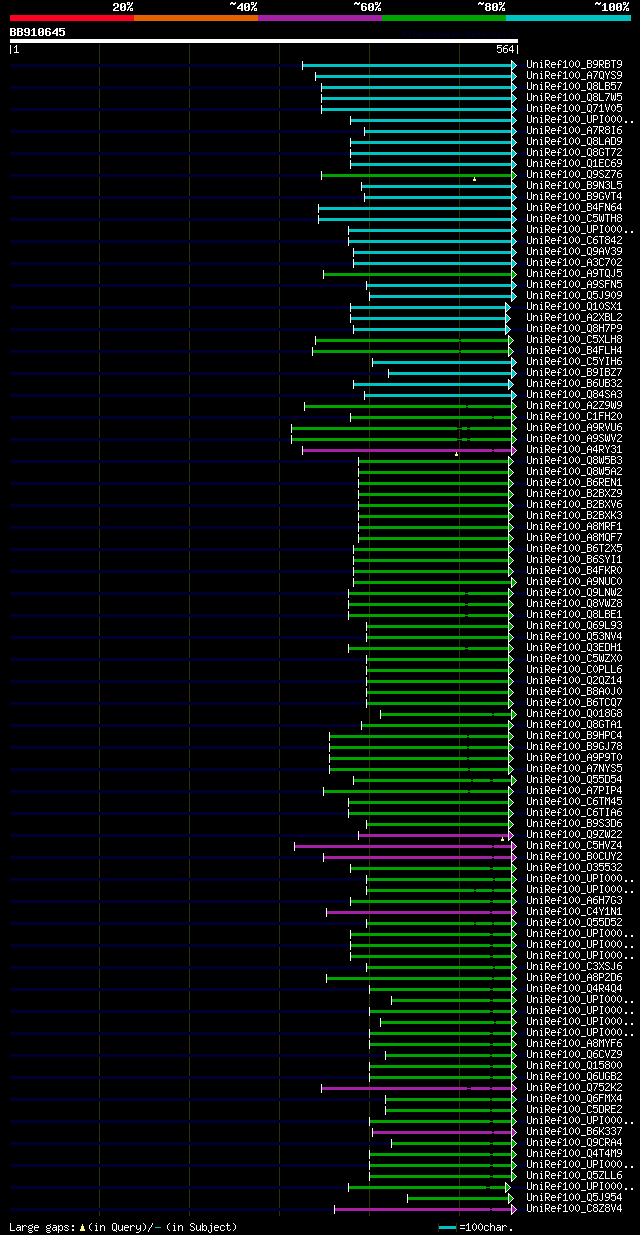
Task: Click hit UniRef100_Q8GT72
Action: click(574, 153)
